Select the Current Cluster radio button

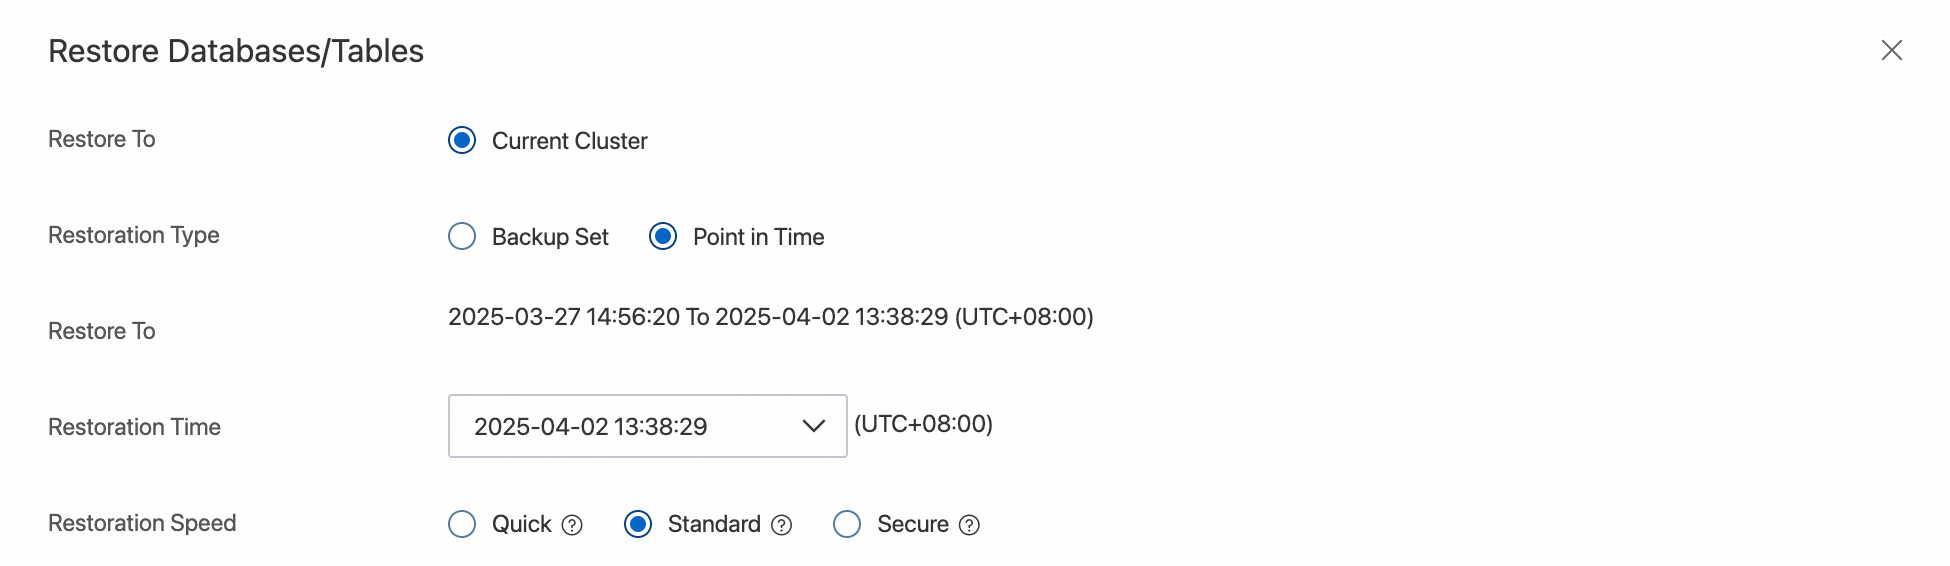[462, 140]
